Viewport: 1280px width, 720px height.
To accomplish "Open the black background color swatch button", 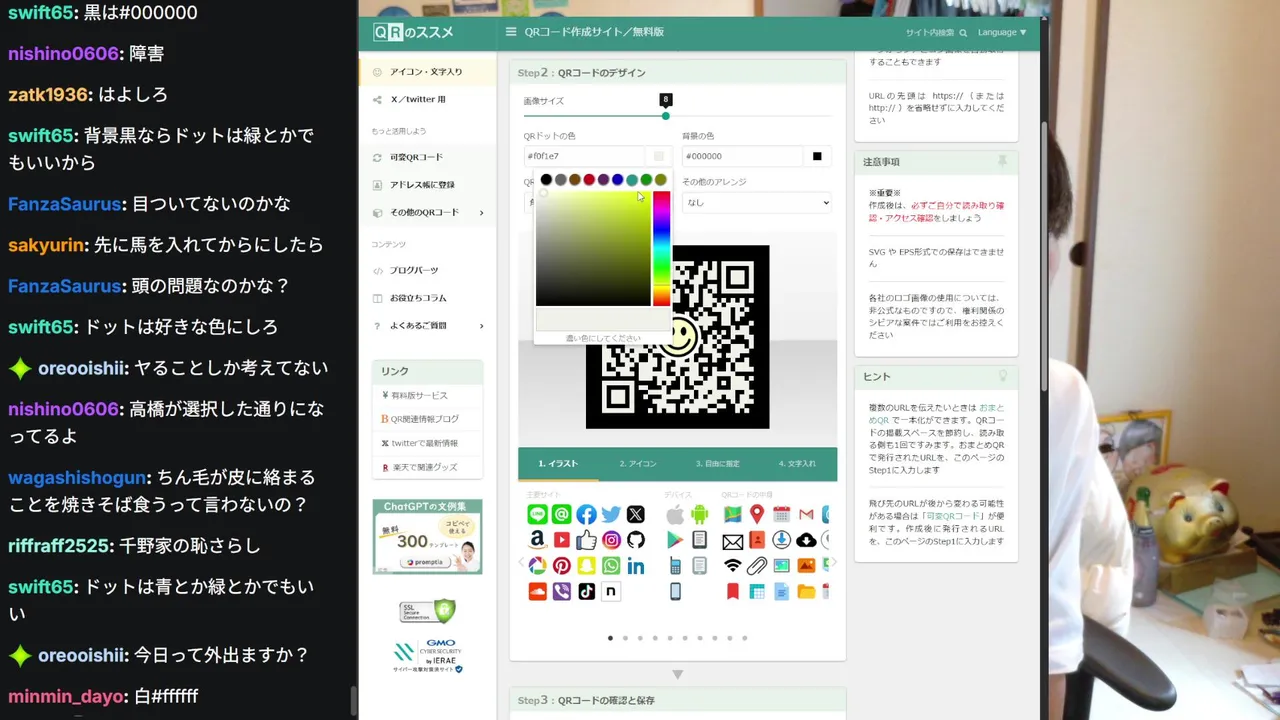I will click(x=817, y=156).
